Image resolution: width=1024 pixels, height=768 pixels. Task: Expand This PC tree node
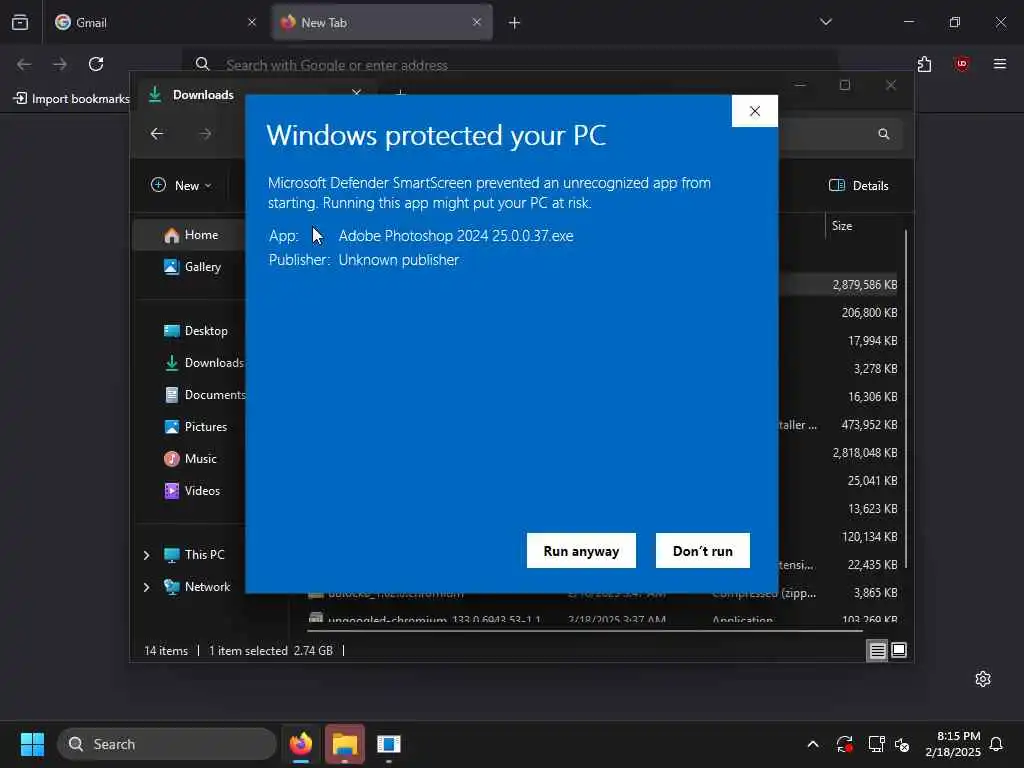tap(146, 554)
